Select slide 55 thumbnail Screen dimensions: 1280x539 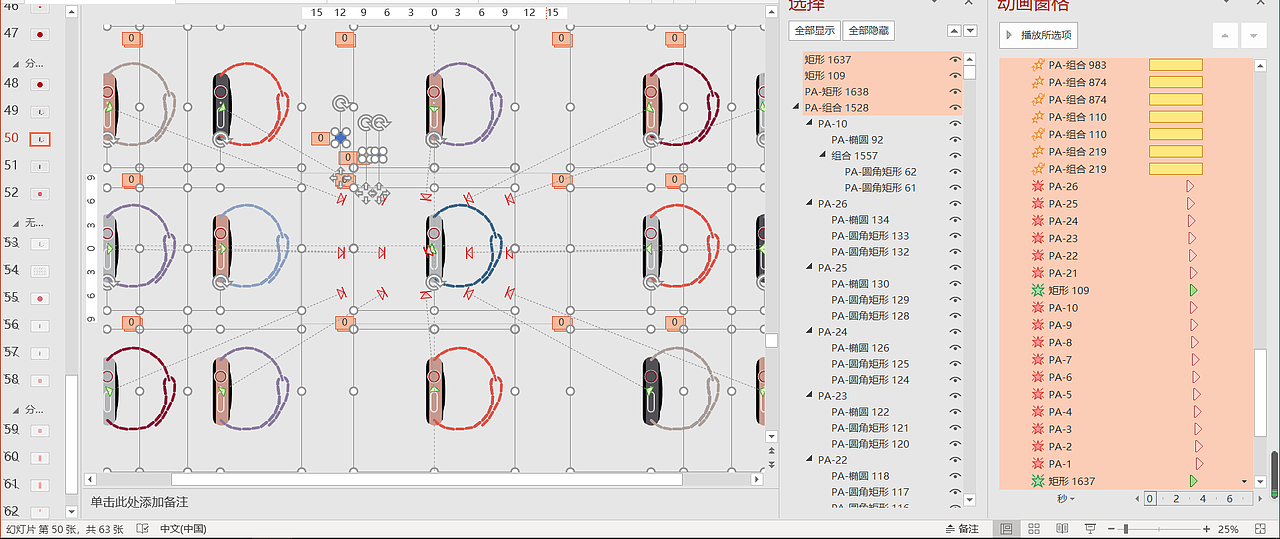point(40,298)
